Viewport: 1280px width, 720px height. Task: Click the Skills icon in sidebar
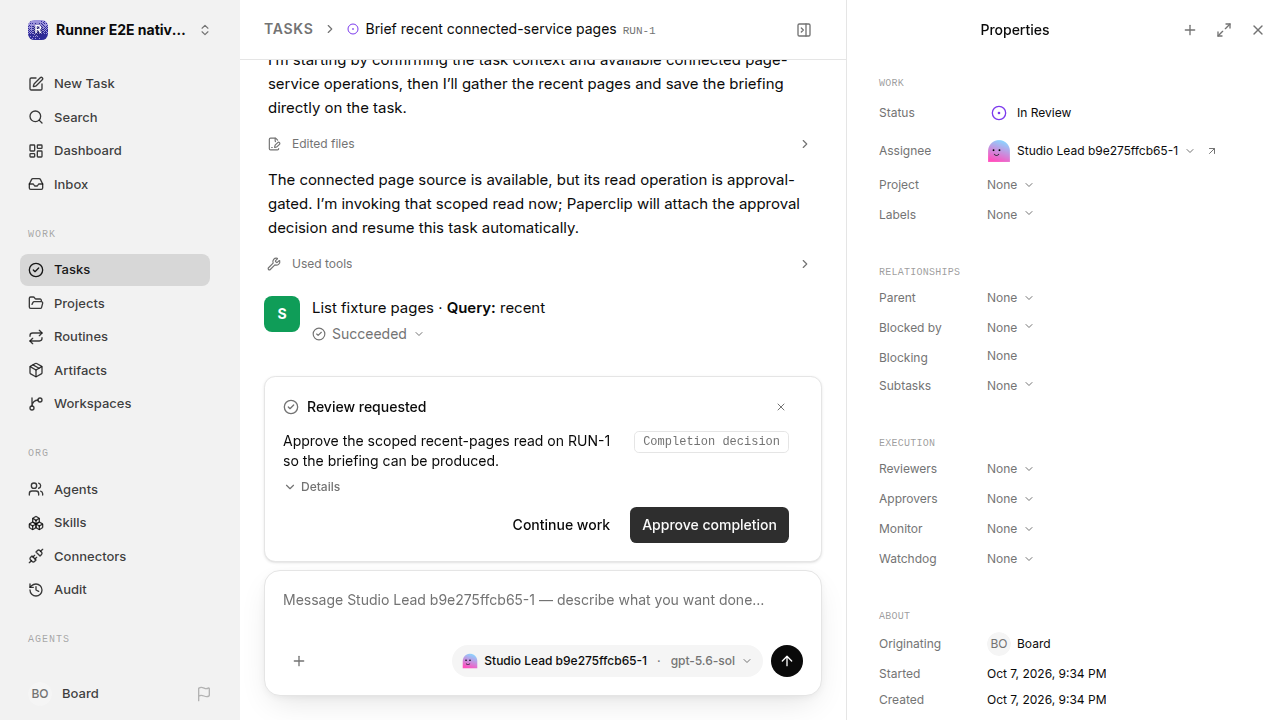pos(36,523)
